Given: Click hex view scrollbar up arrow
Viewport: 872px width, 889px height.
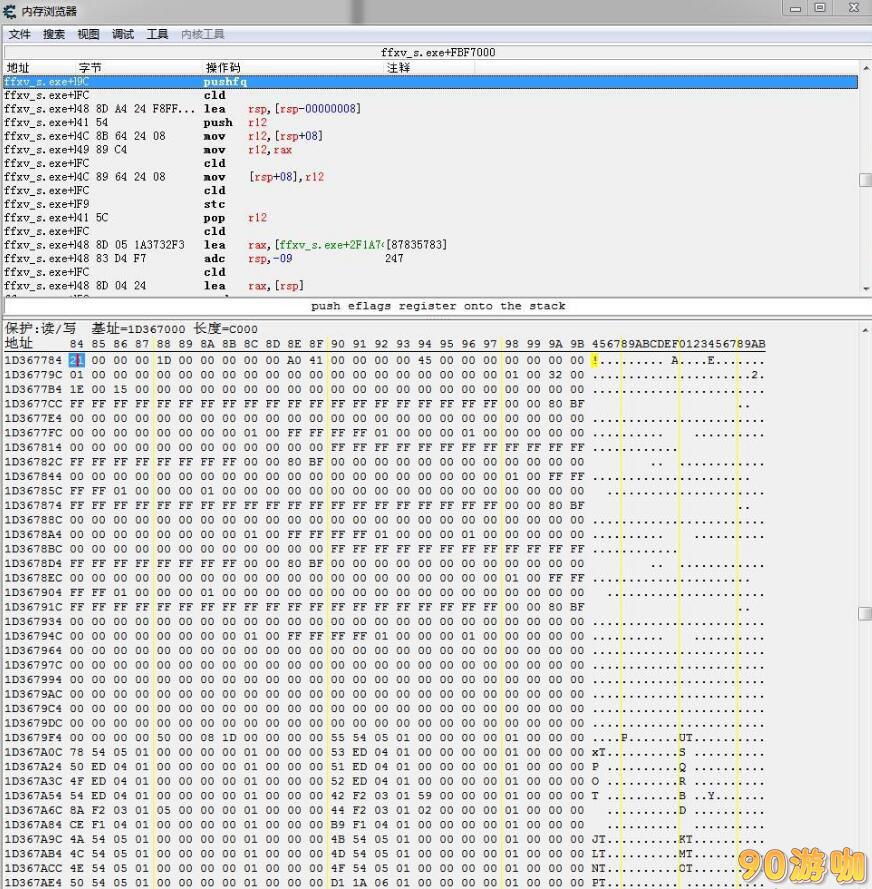Looking at the screenshot, I should 865,330.
